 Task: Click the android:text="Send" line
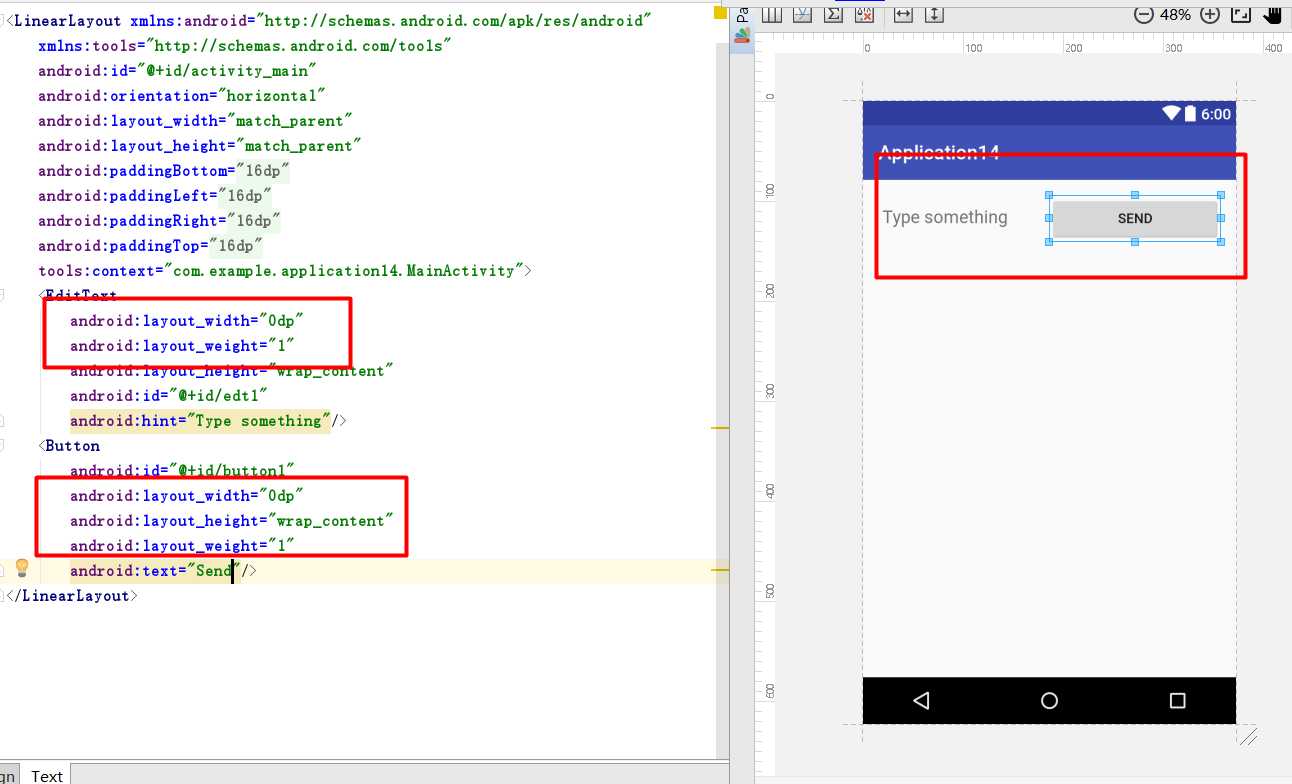pyautogui.click(x=164, y=571)
